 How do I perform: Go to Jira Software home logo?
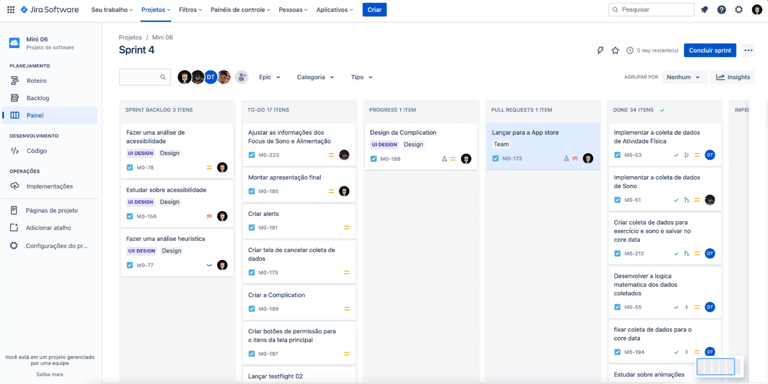49,10
